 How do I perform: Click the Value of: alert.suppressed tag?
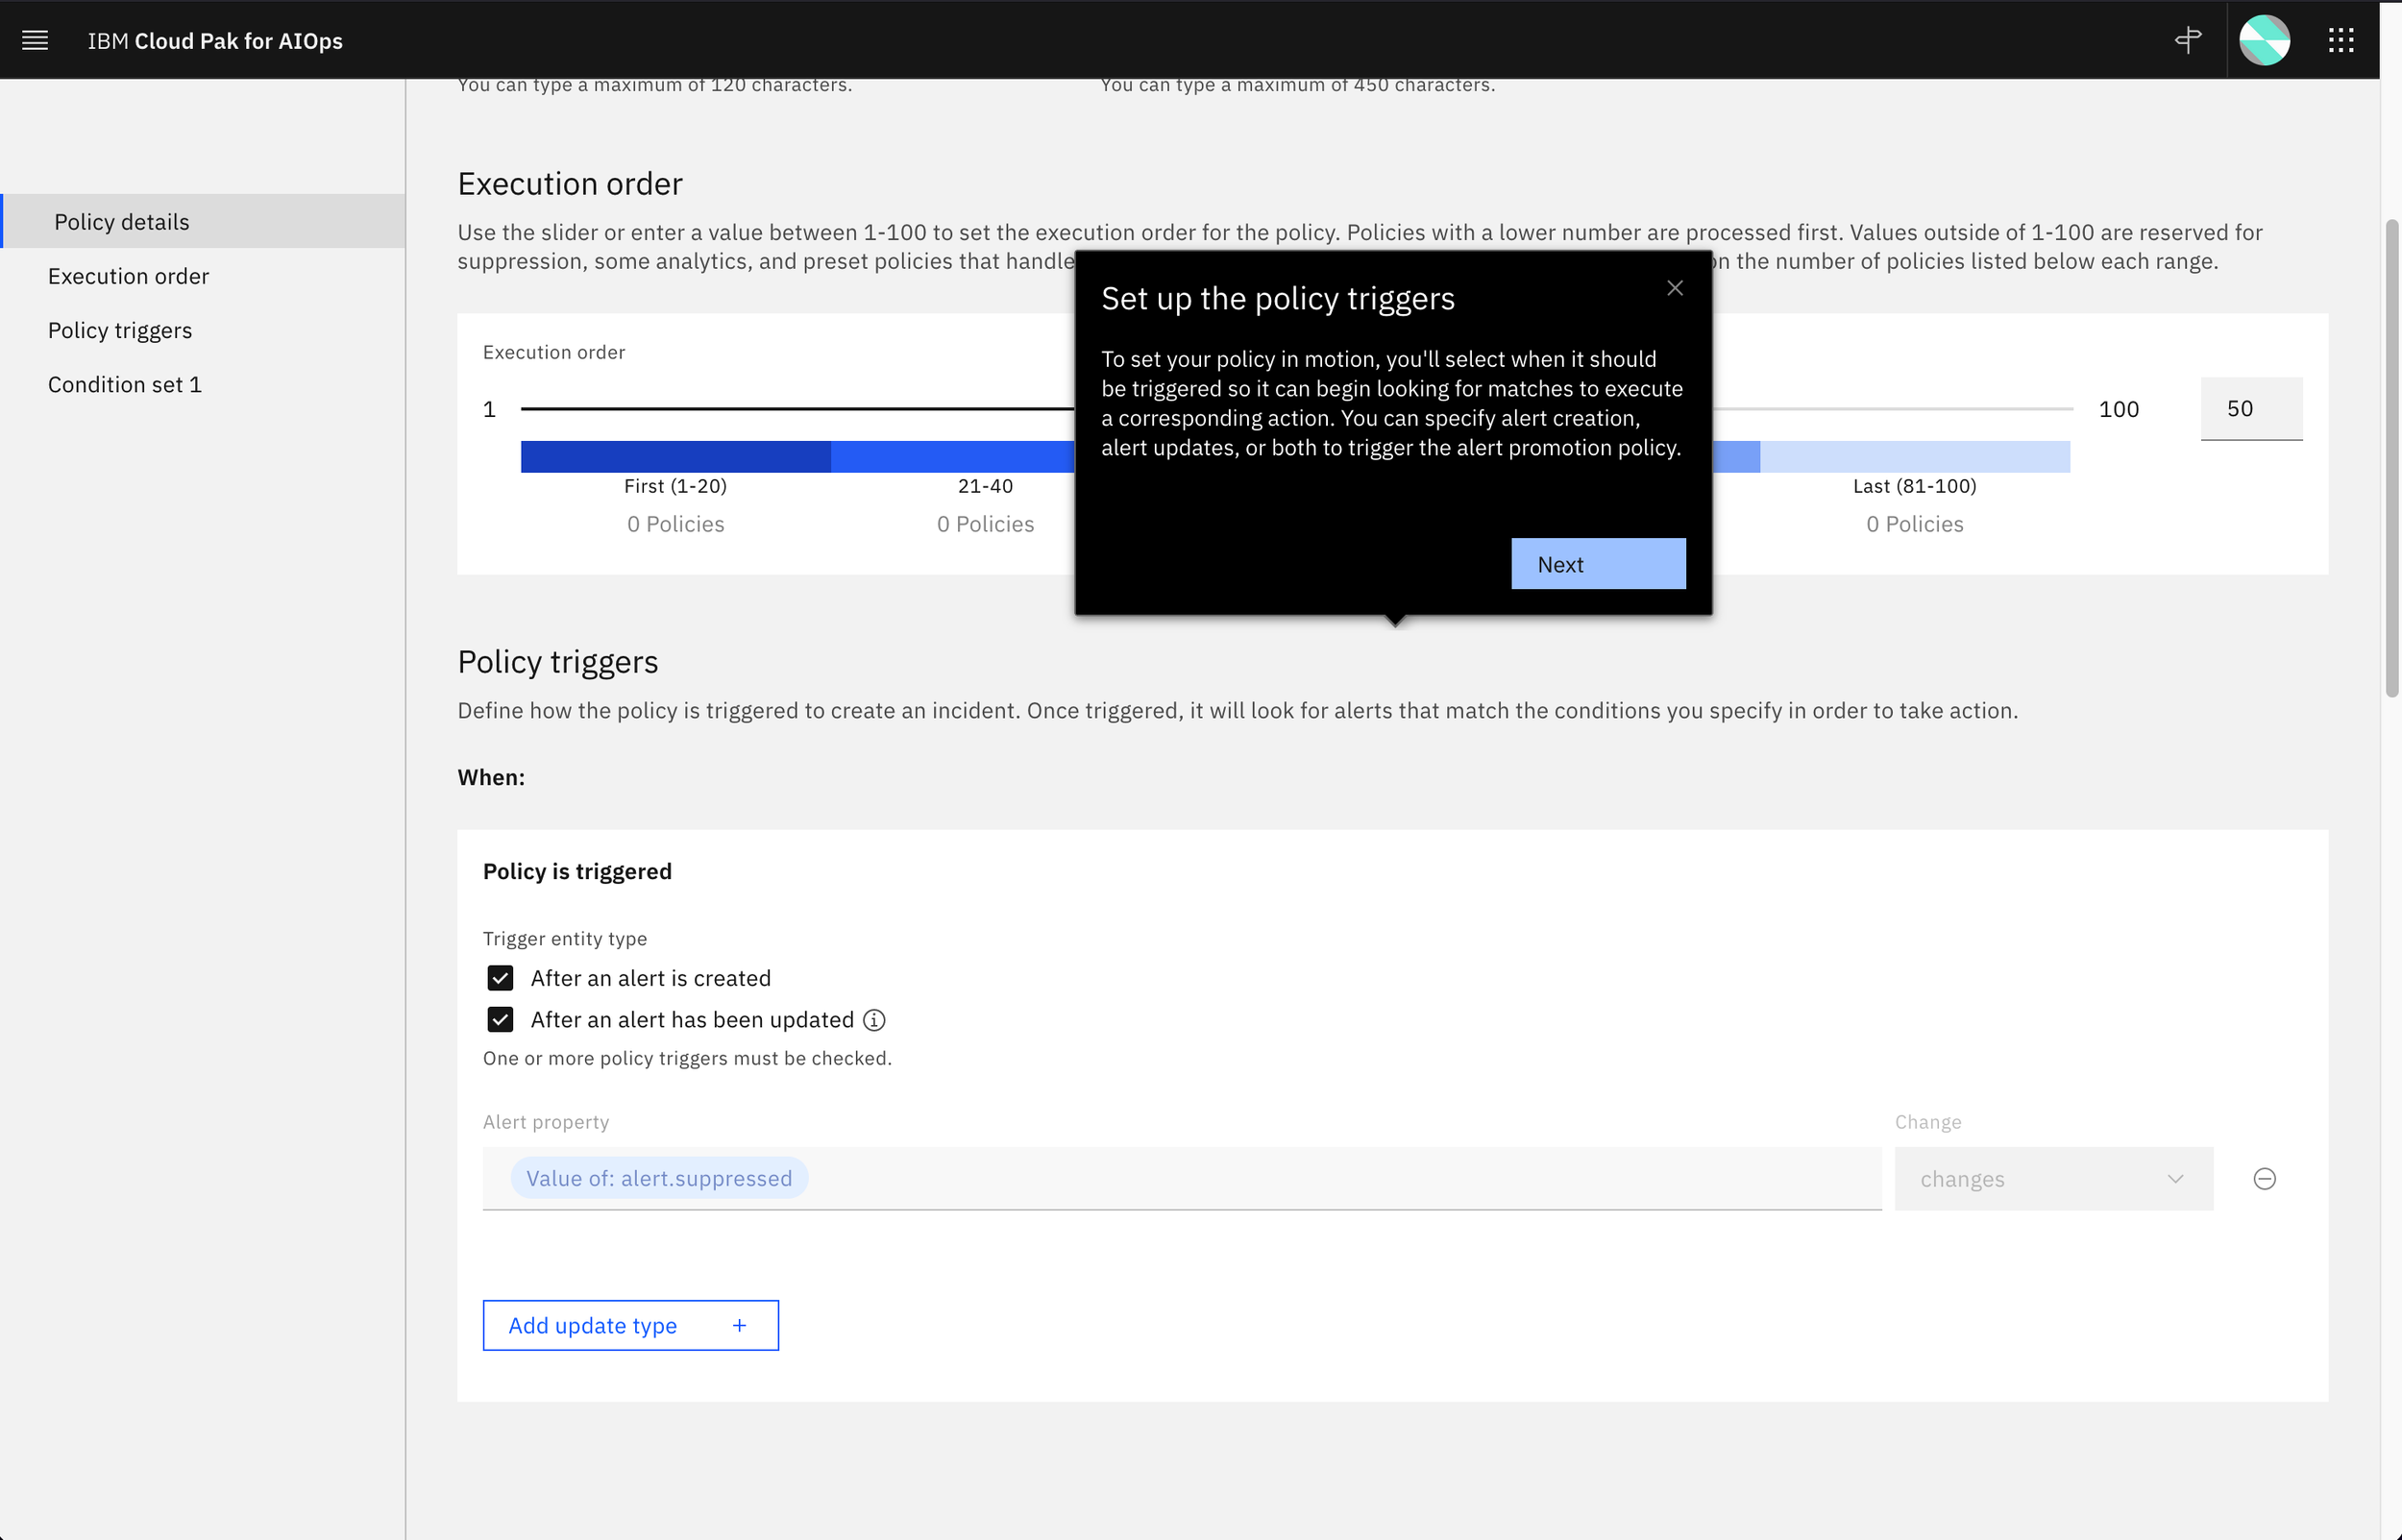click(x=659, y=1179)
